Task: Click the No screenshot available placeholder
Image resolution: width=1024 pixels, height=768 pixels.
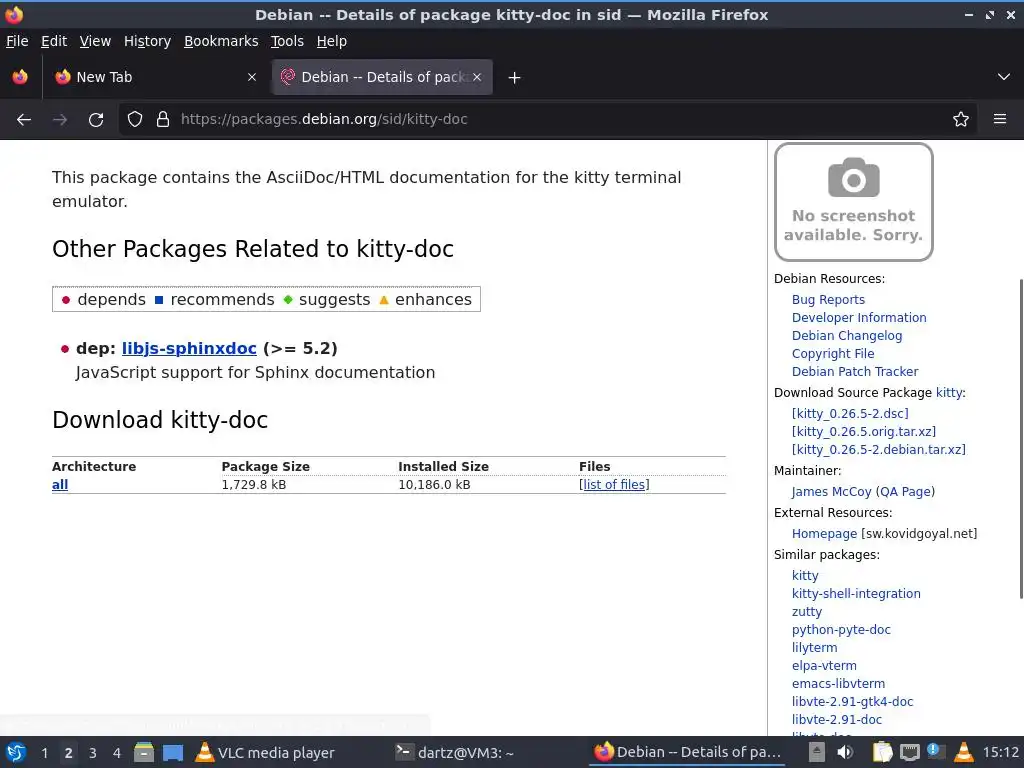Action: [854, 202]
